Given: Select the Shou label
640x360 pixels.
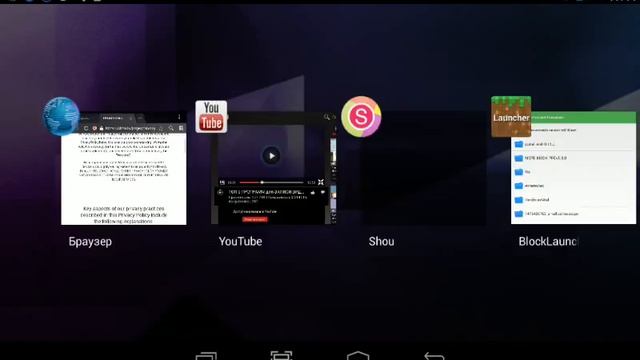Looking at the screenshot, I should point(382,242).
